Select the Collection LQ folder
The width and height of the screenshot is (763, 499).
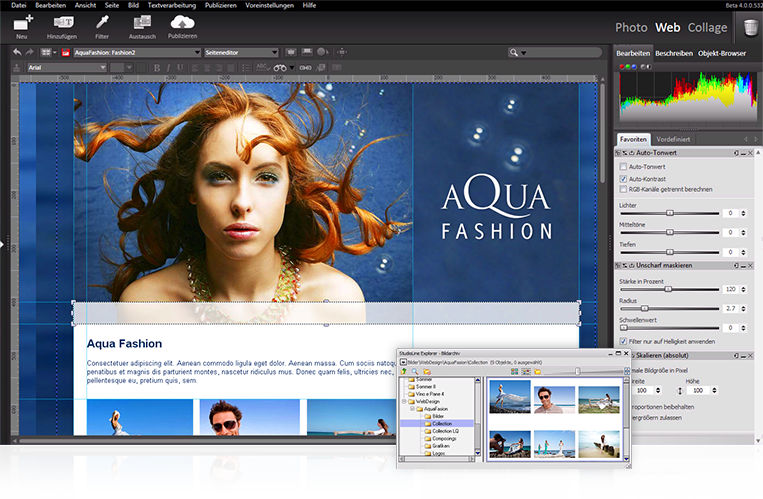pos(445,431)
